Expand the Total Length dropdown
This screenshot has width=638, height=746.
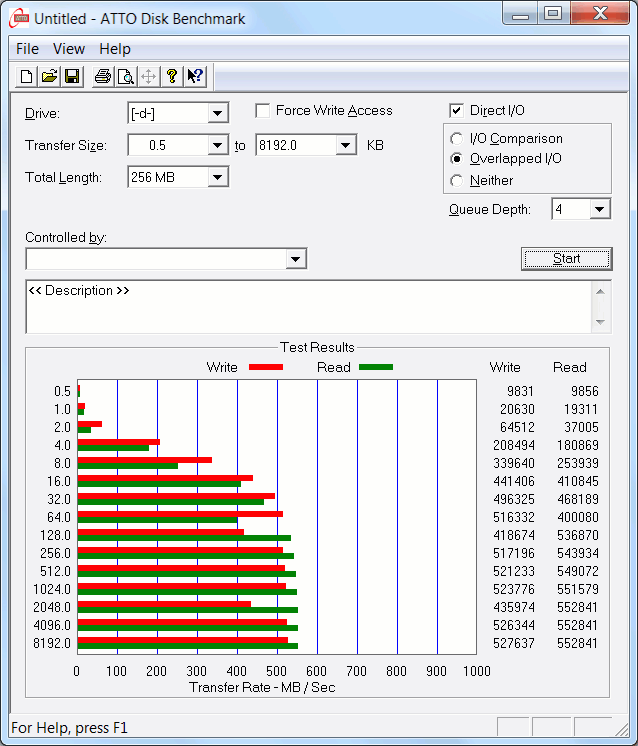[218, 177]
